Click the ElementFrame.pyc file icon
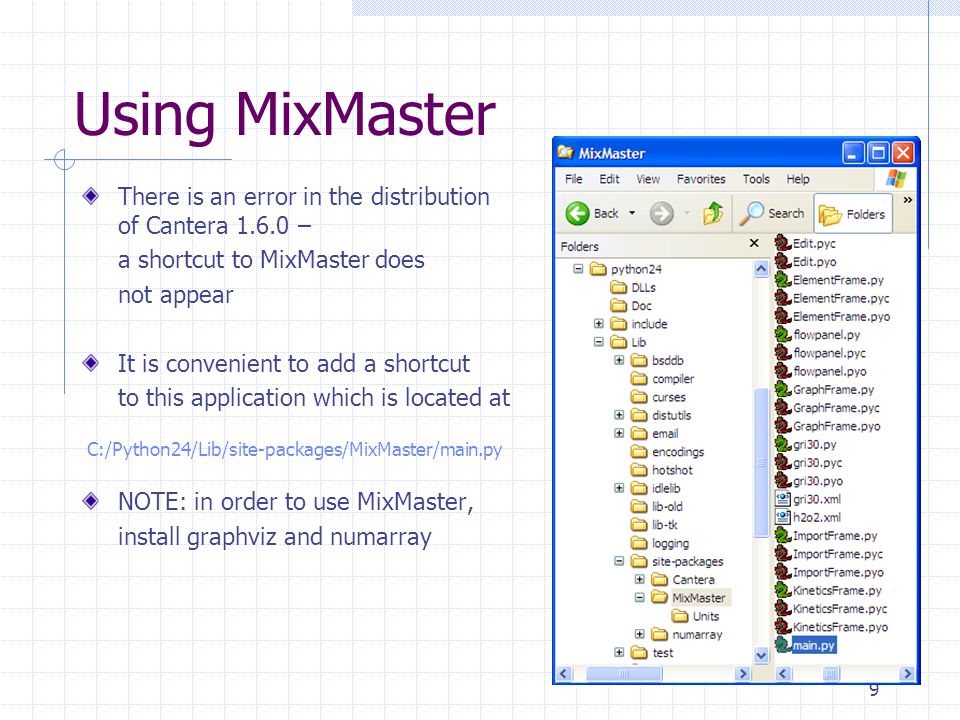Viewport: 960px width, 720px height. tap(783, 298)
